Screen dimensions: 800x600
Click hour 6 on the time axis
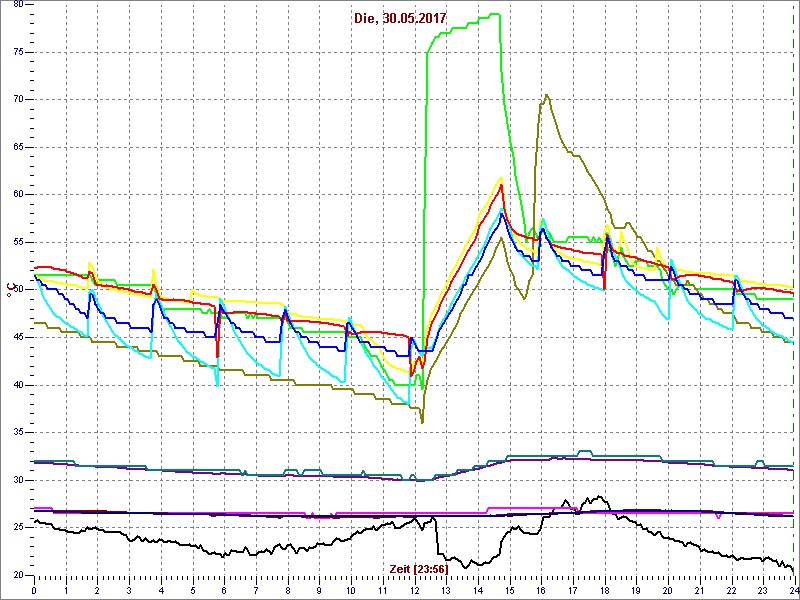pos(224,590)
